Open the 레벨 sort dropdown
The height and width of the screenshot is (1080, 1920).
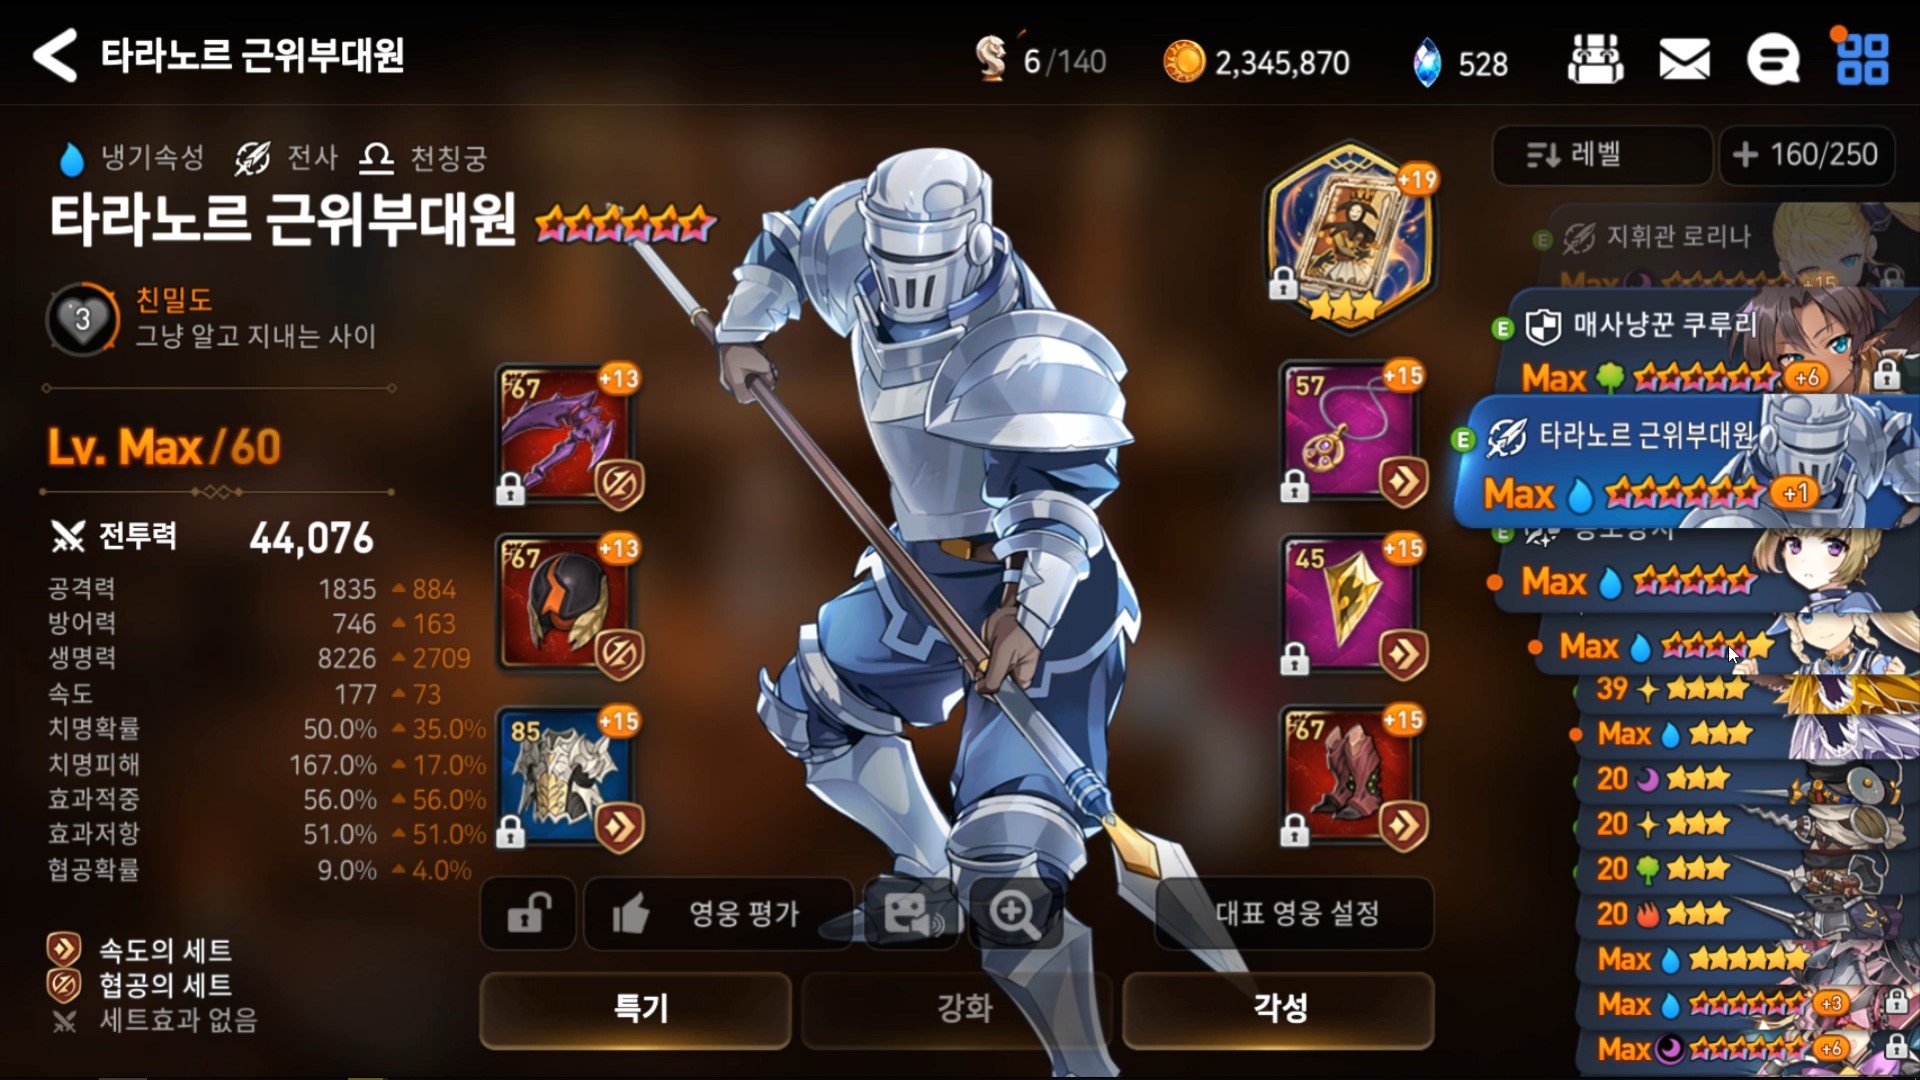tap(1601, 155)
